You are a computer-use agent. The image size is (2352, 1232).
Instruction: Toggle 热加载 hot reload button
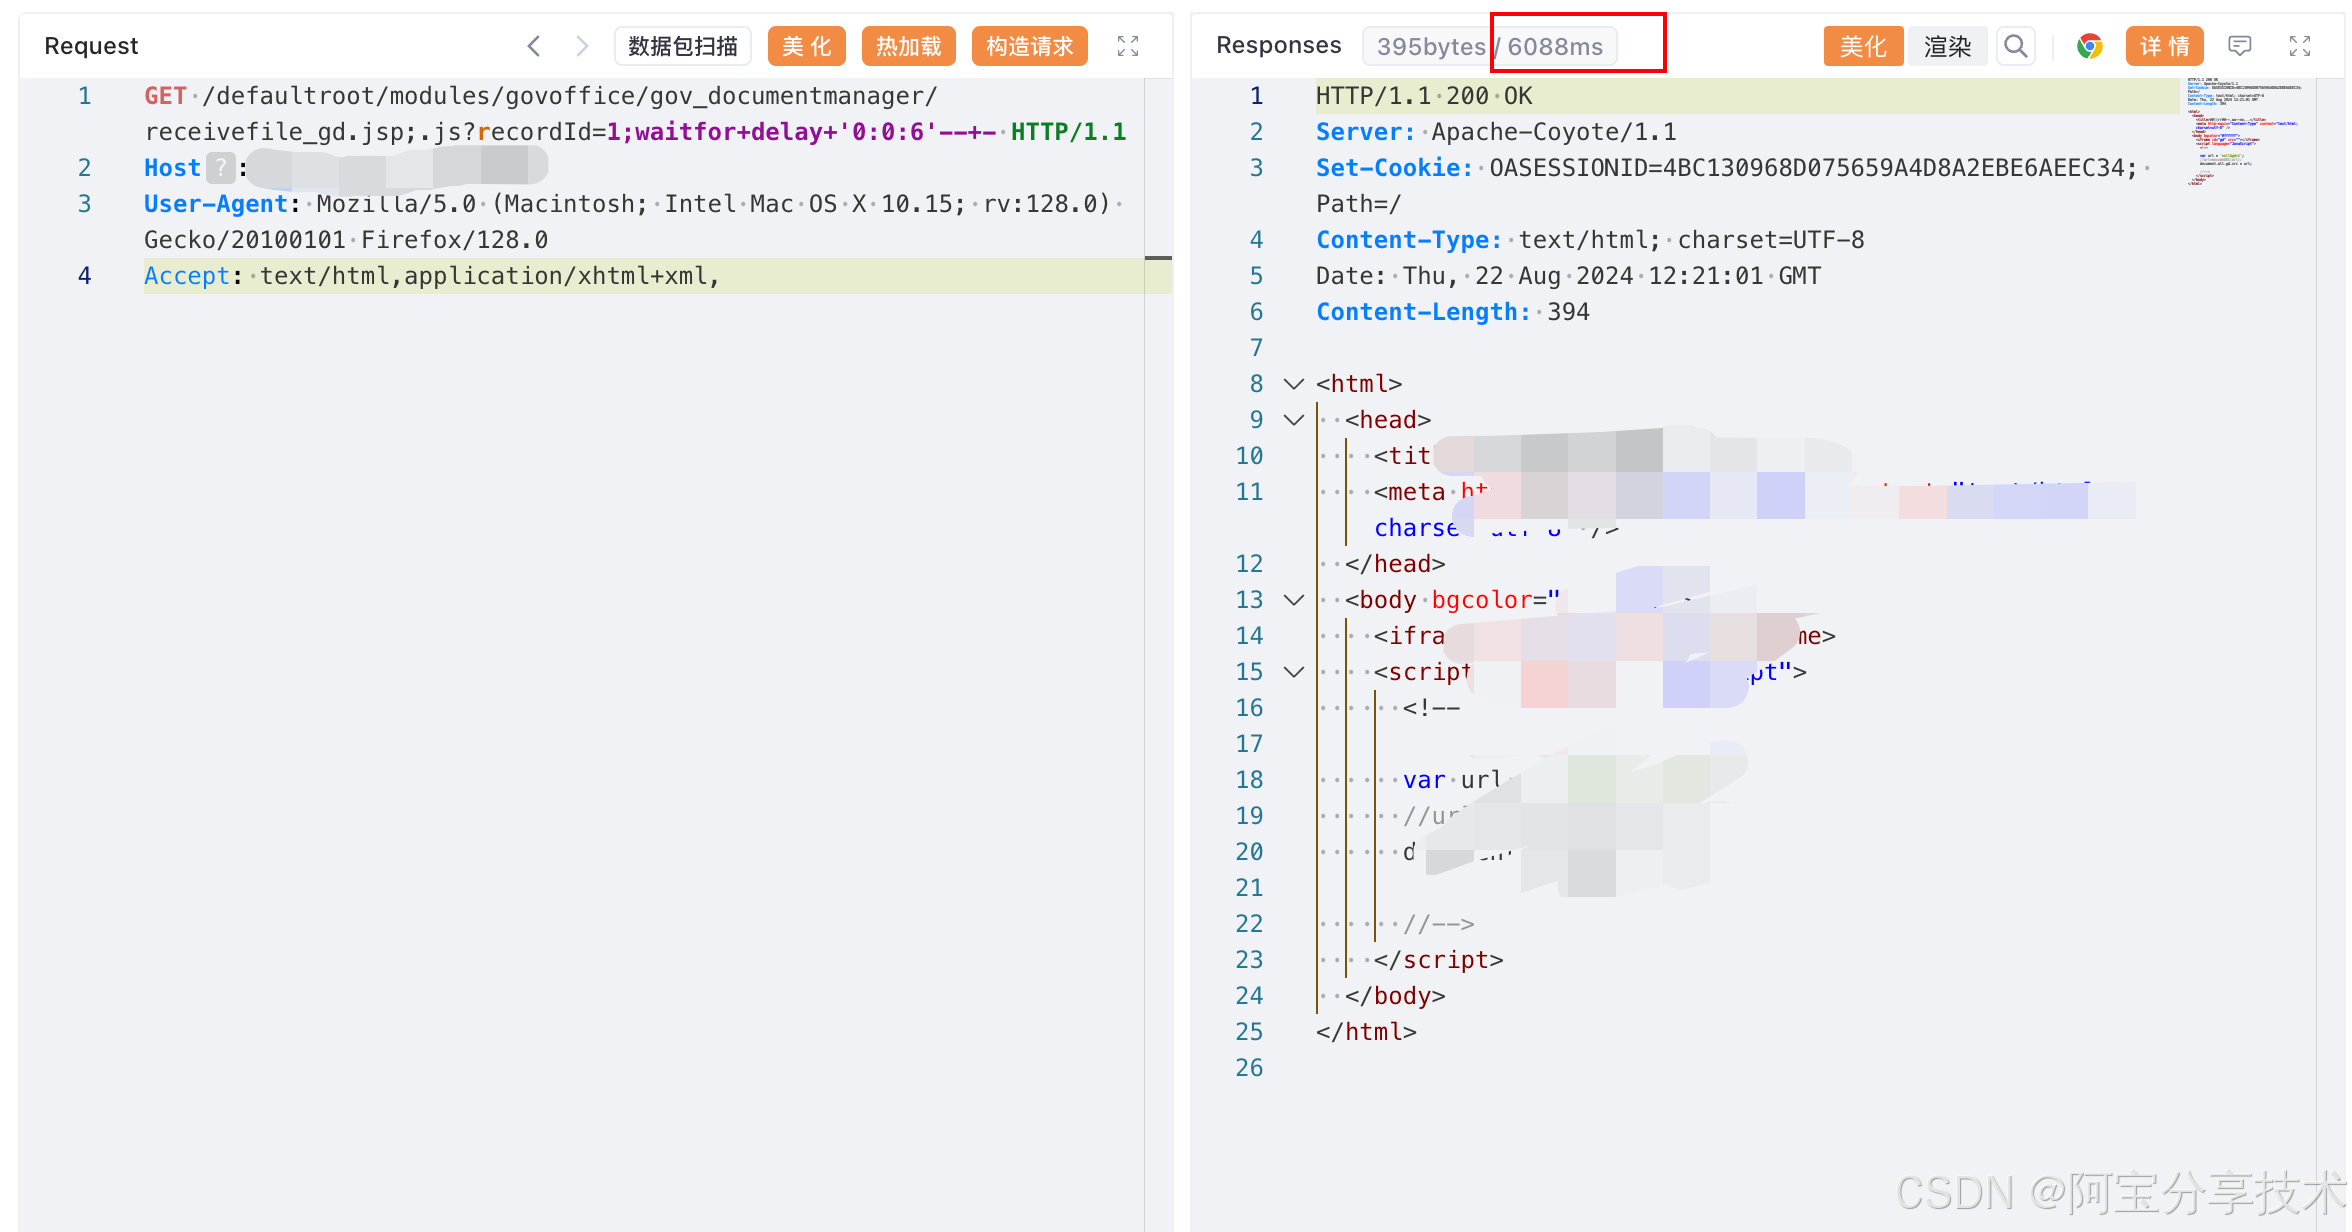pyautogui.click(x=908, y=46)
